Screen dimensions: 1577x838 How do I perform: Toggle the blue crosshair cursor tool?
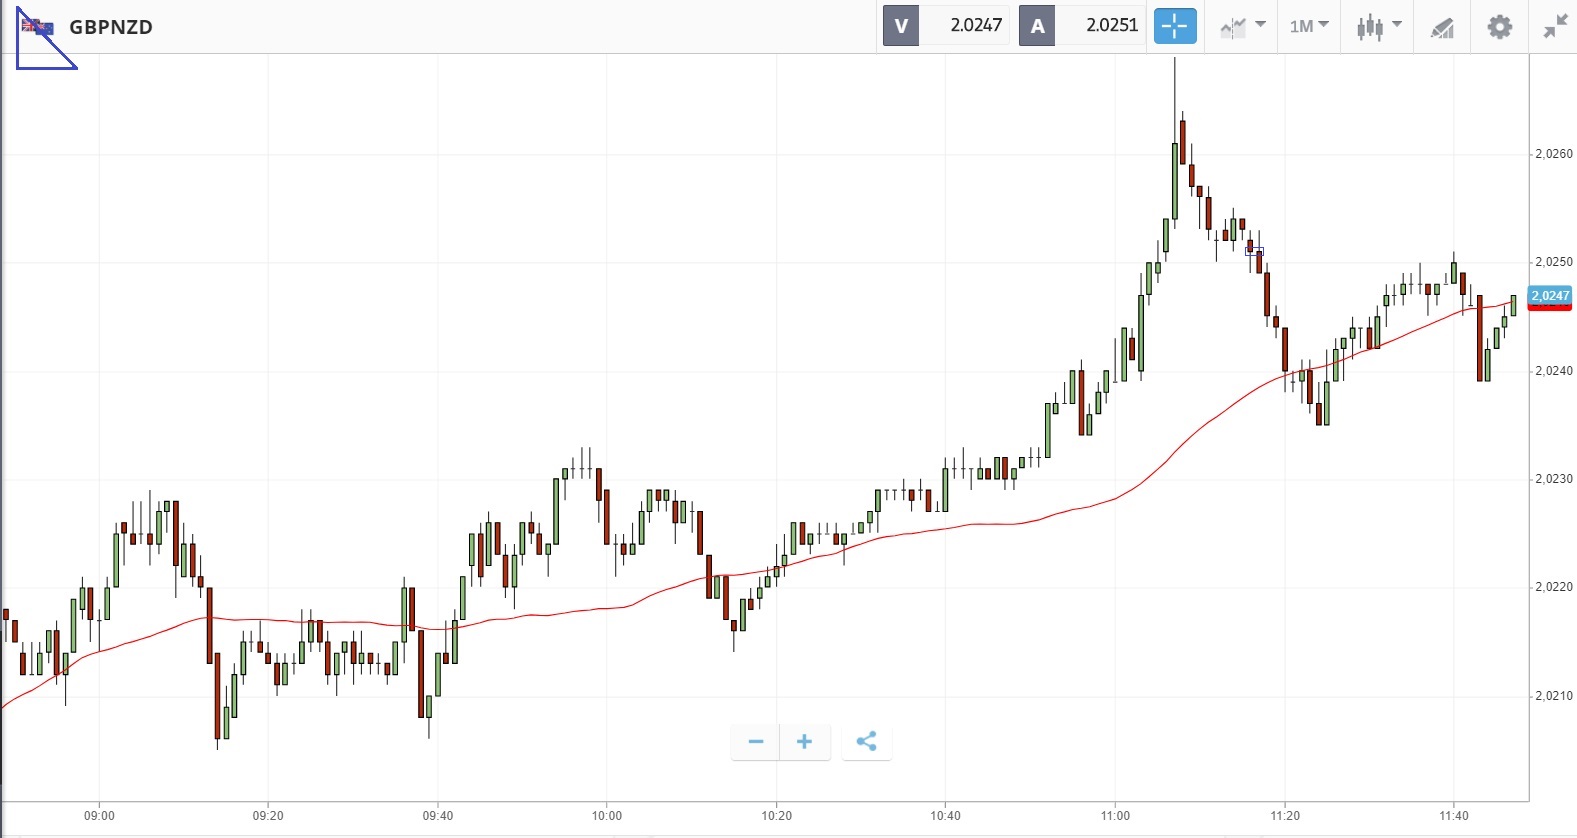coord(1175,26)
